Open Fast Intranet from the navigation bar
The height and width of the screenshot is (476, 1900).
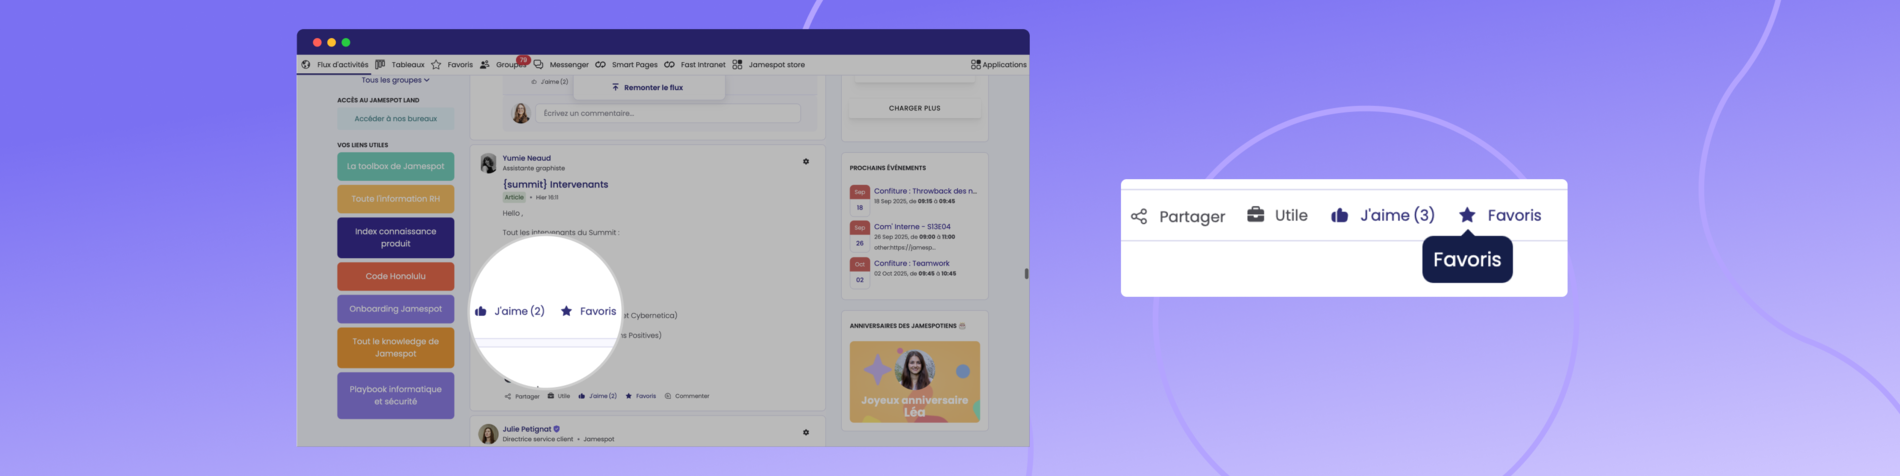click(695, 65)
